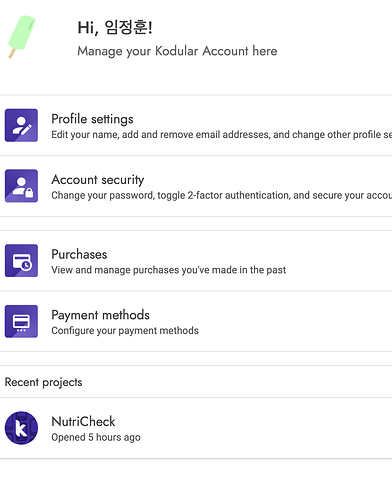The image size is (392, 500).
Task: Open Payment methods
Action: (196, 322)
